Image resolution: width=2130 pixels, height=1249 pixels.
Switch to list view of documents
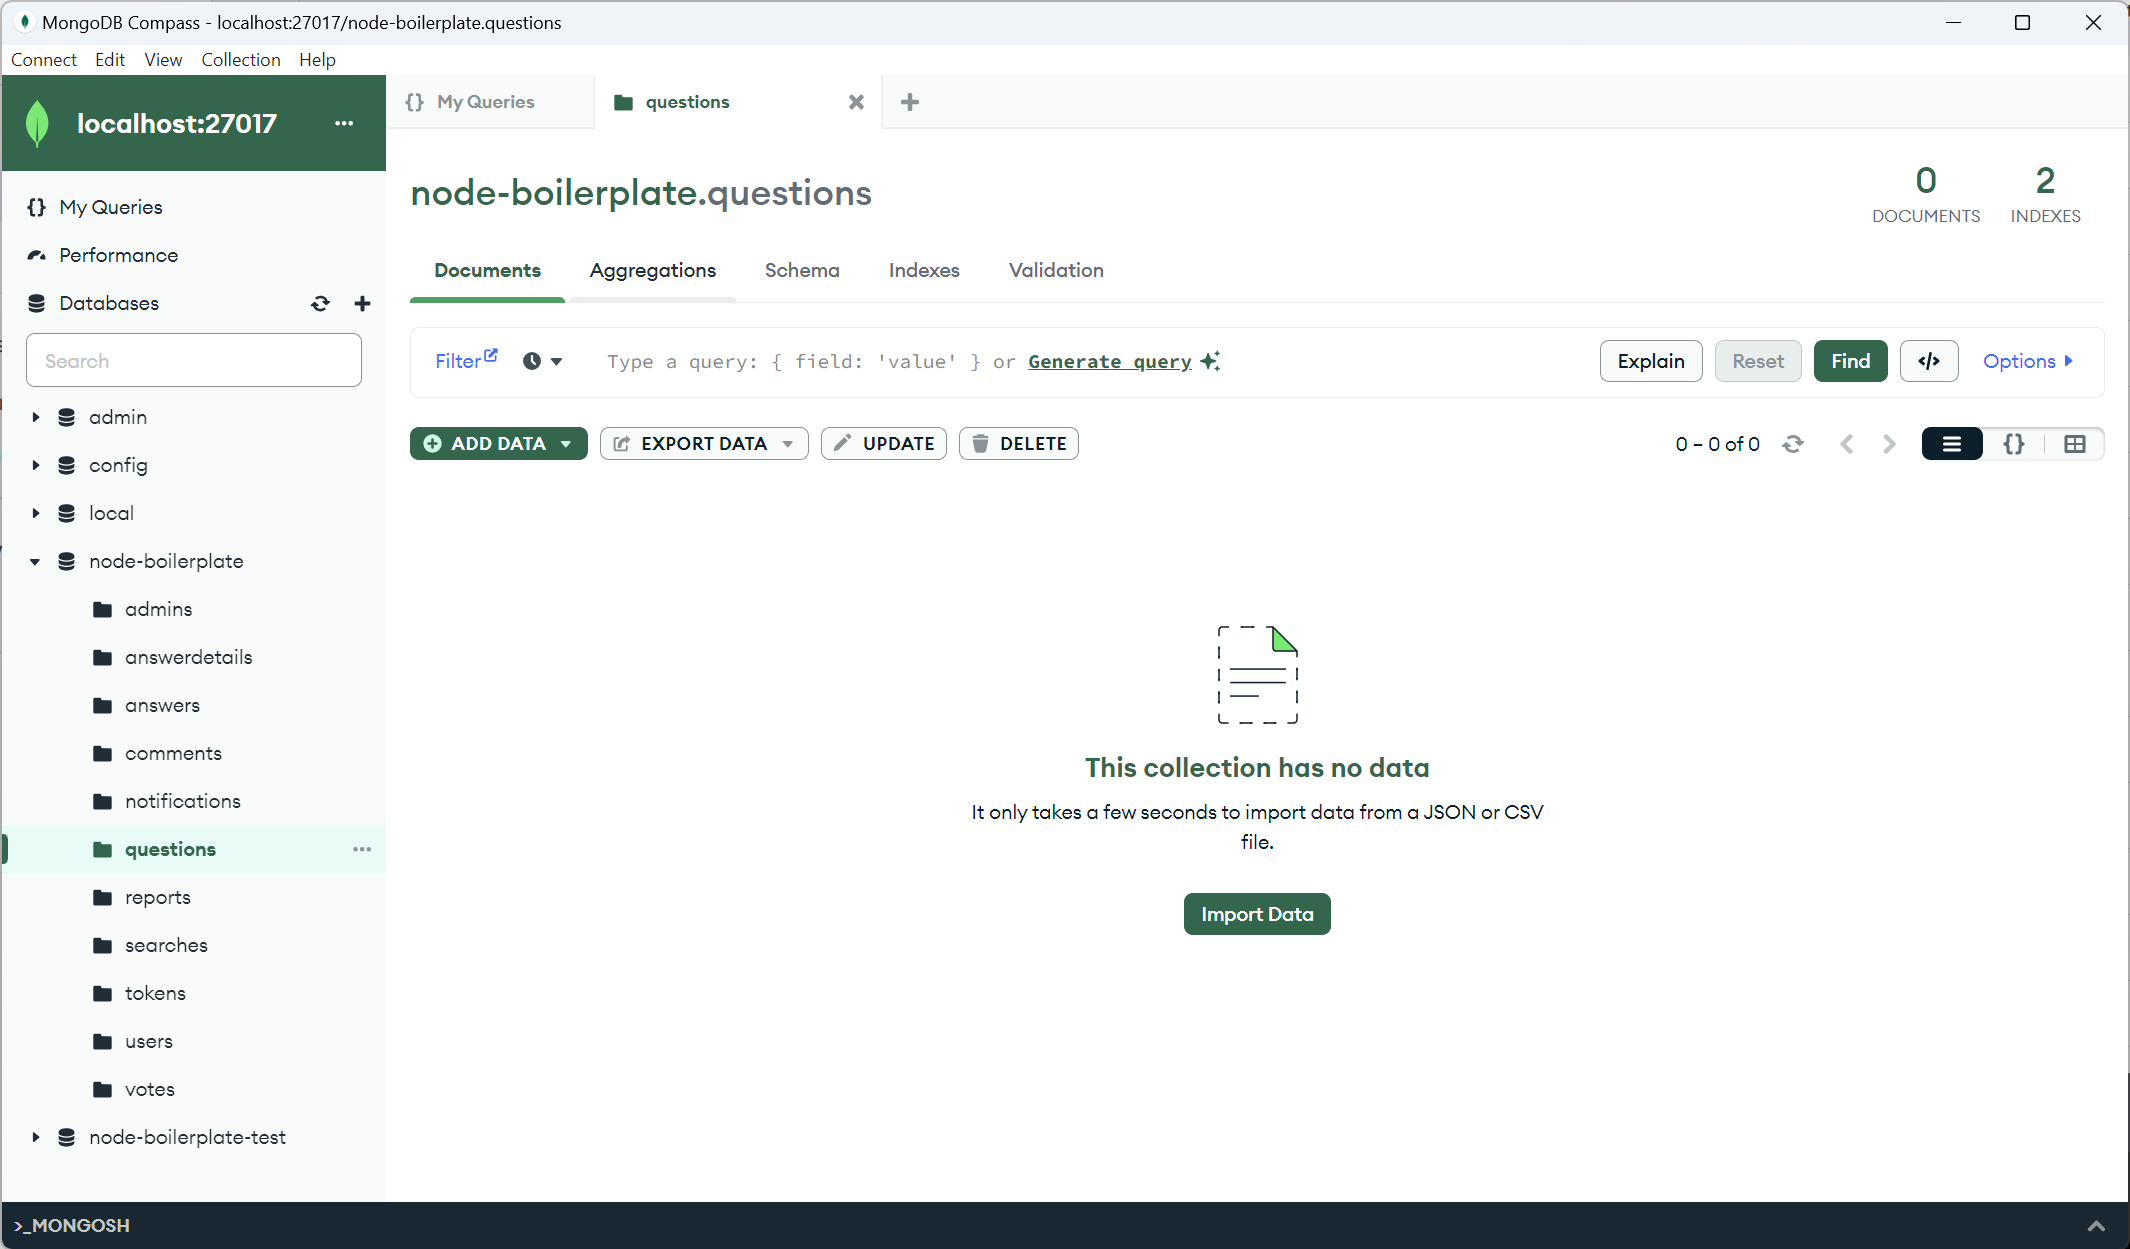click(x=1951, y=444)
